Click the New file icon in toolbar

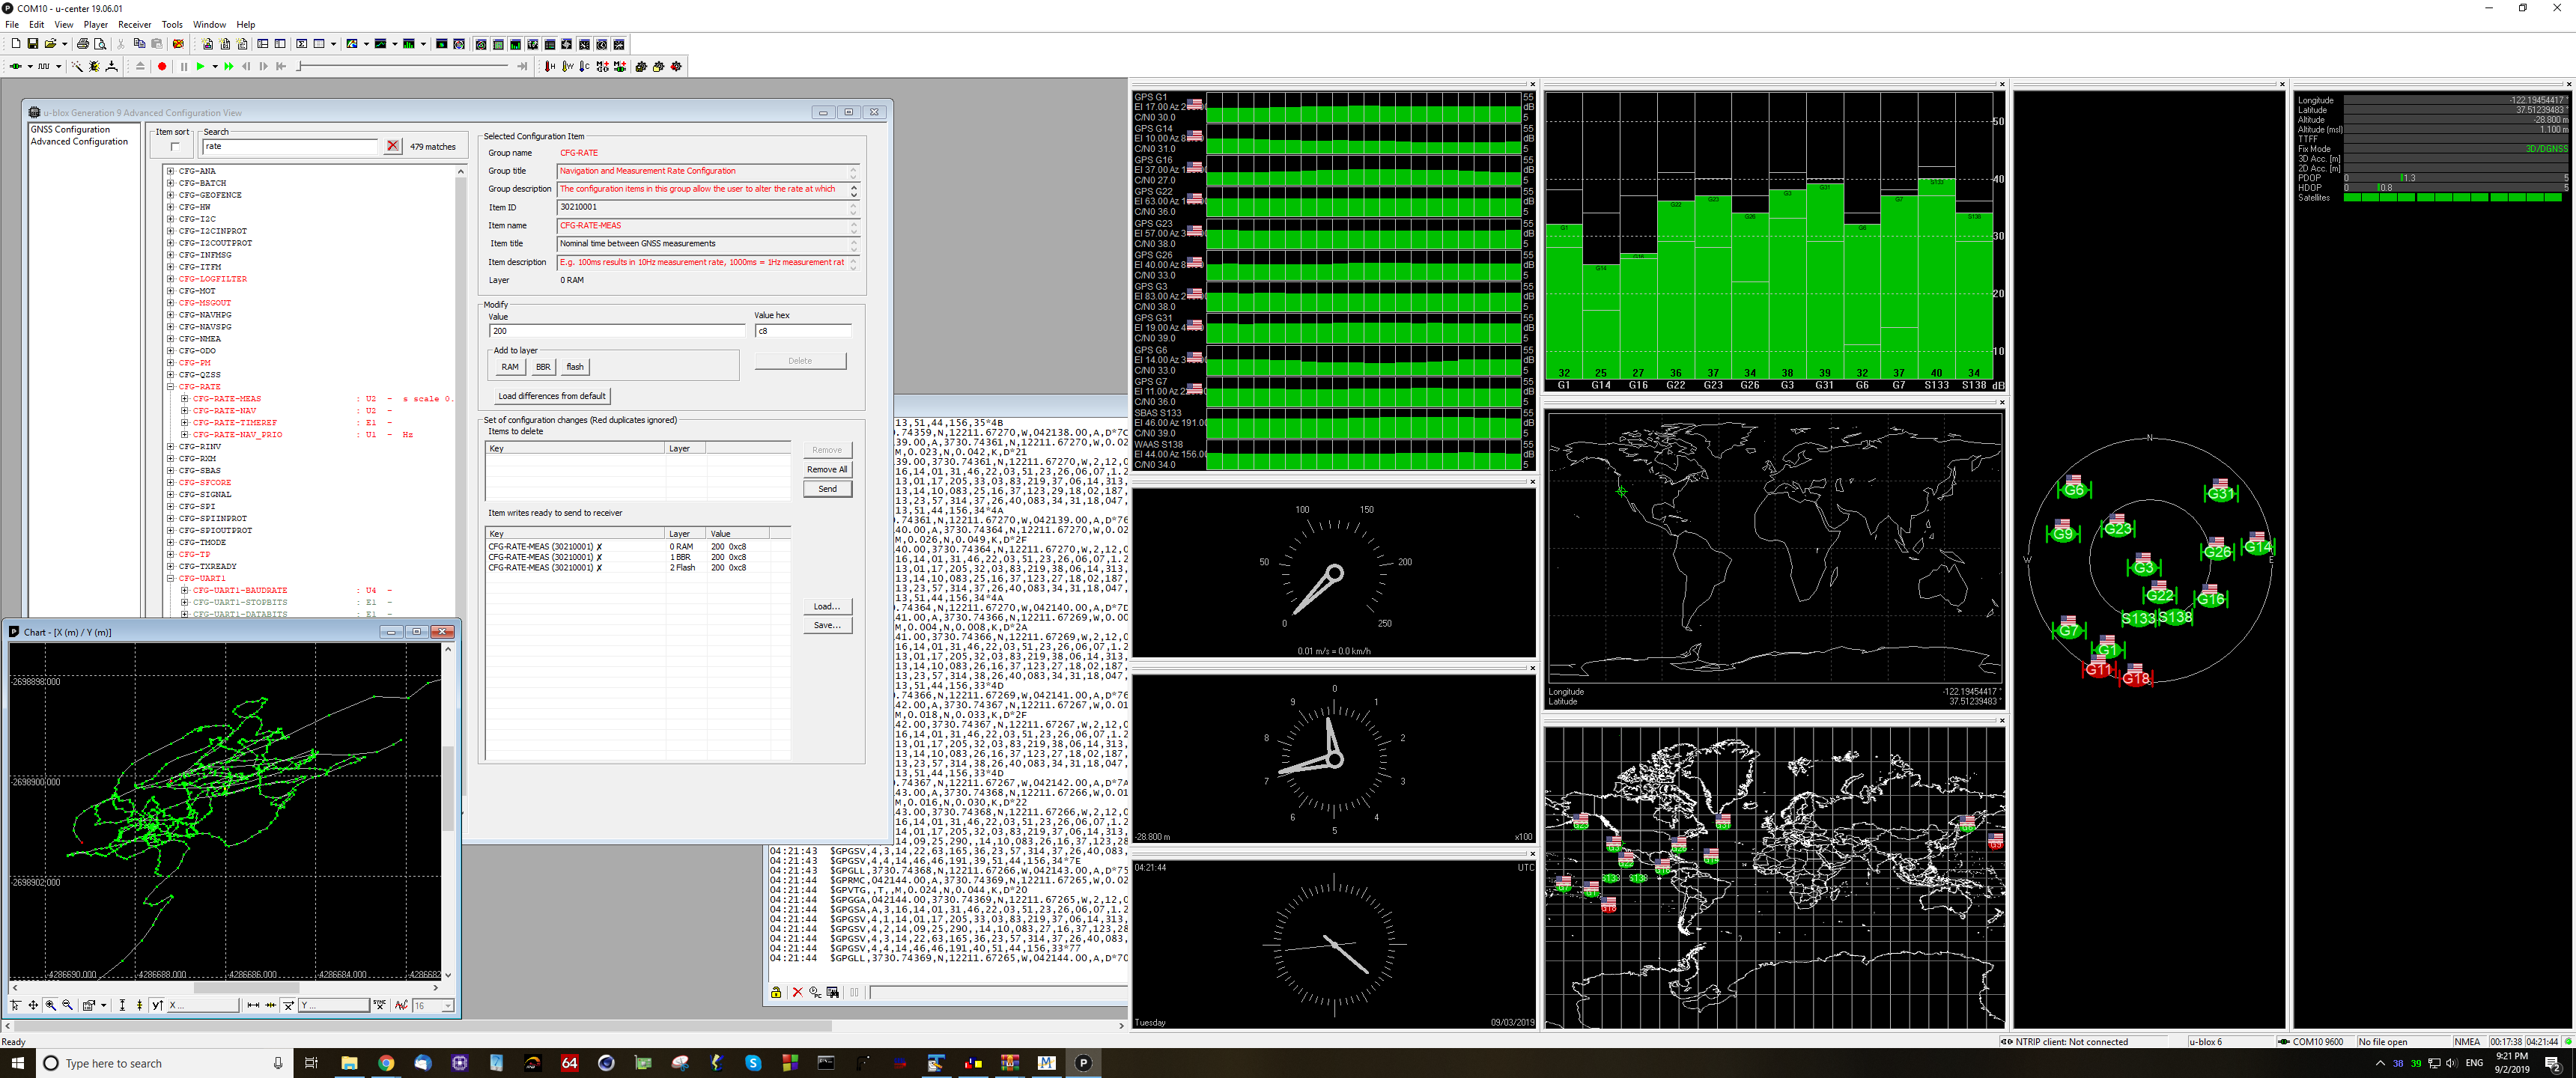click(x=16, y=44)
